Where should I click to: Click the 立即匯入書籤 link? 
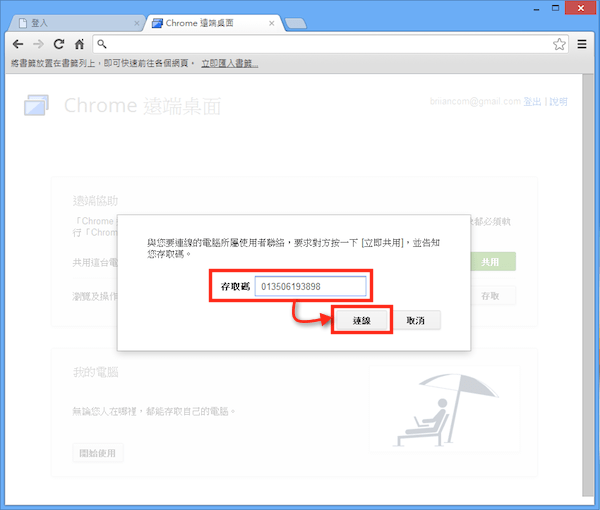(229, 63)
